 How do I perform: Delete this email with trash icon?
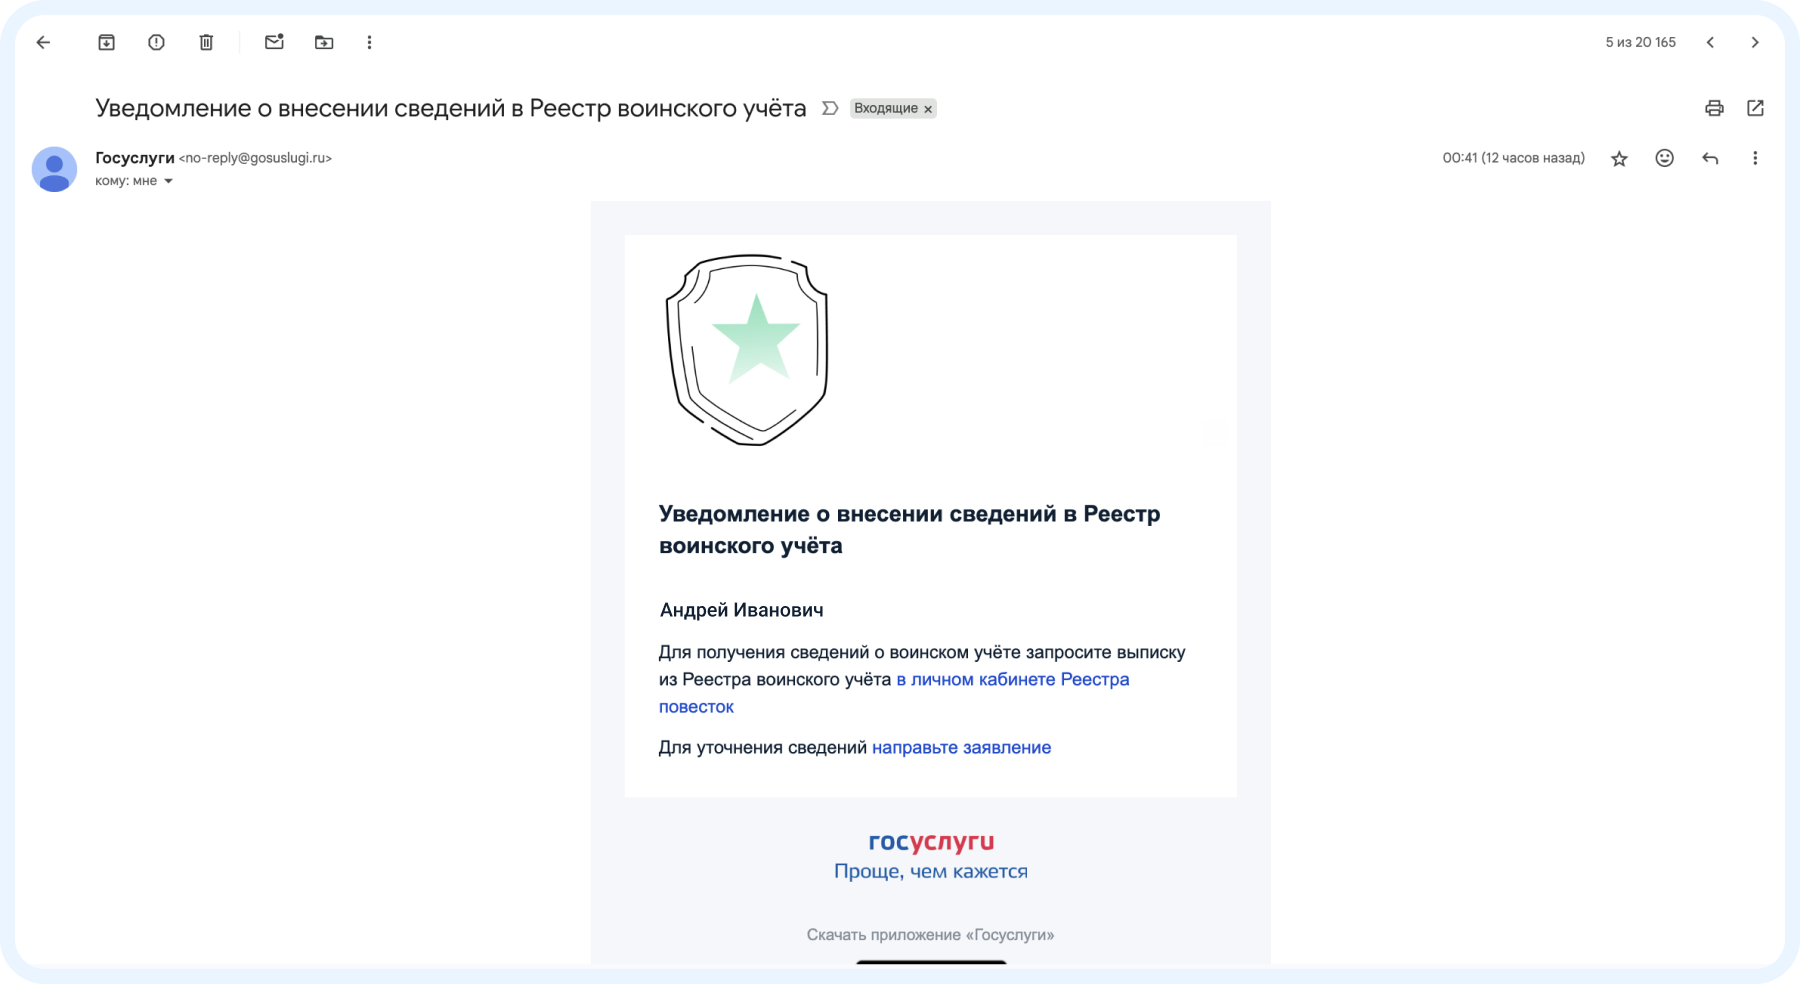pos(206,42)
